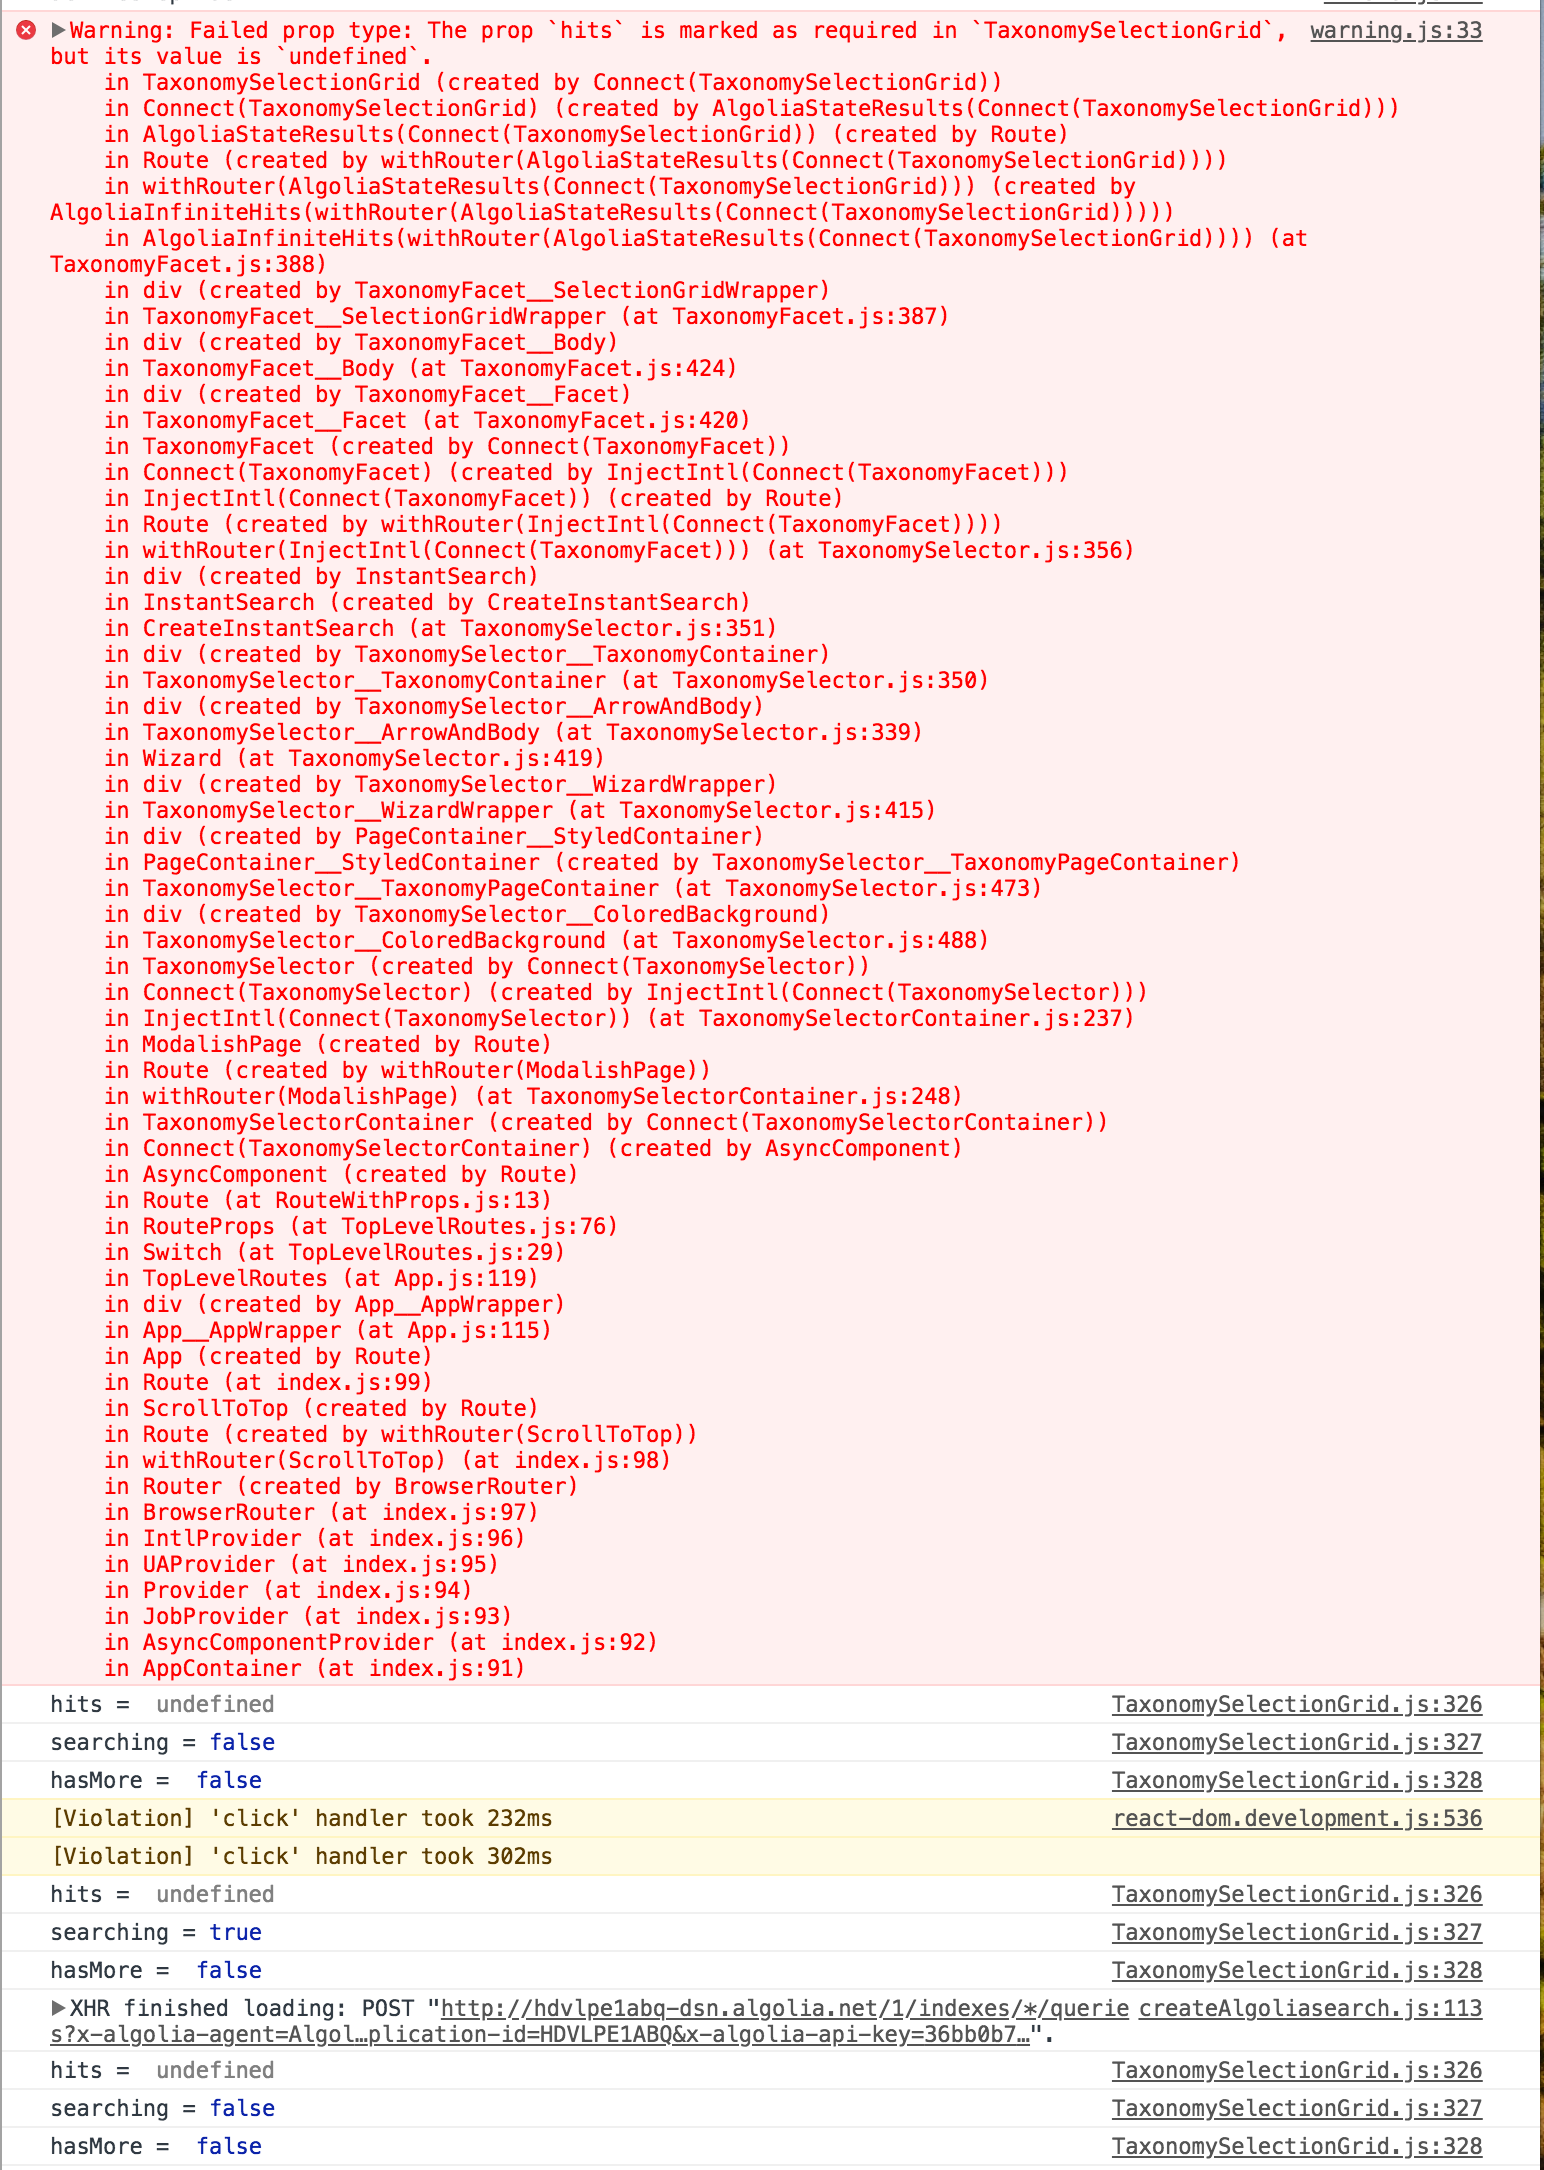The image size is (1544, 2170).
Task: Open the warning.js:33 source link
Action: pyautogui.click(x=1396, y=30)
